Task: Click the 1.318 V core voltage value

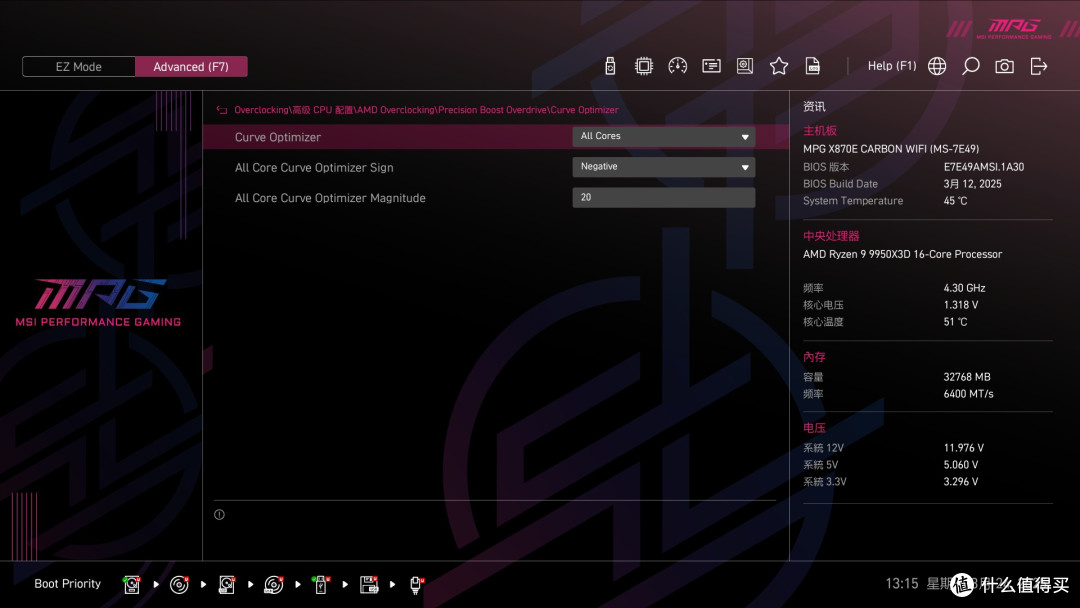Action: (x=961, y=304)
